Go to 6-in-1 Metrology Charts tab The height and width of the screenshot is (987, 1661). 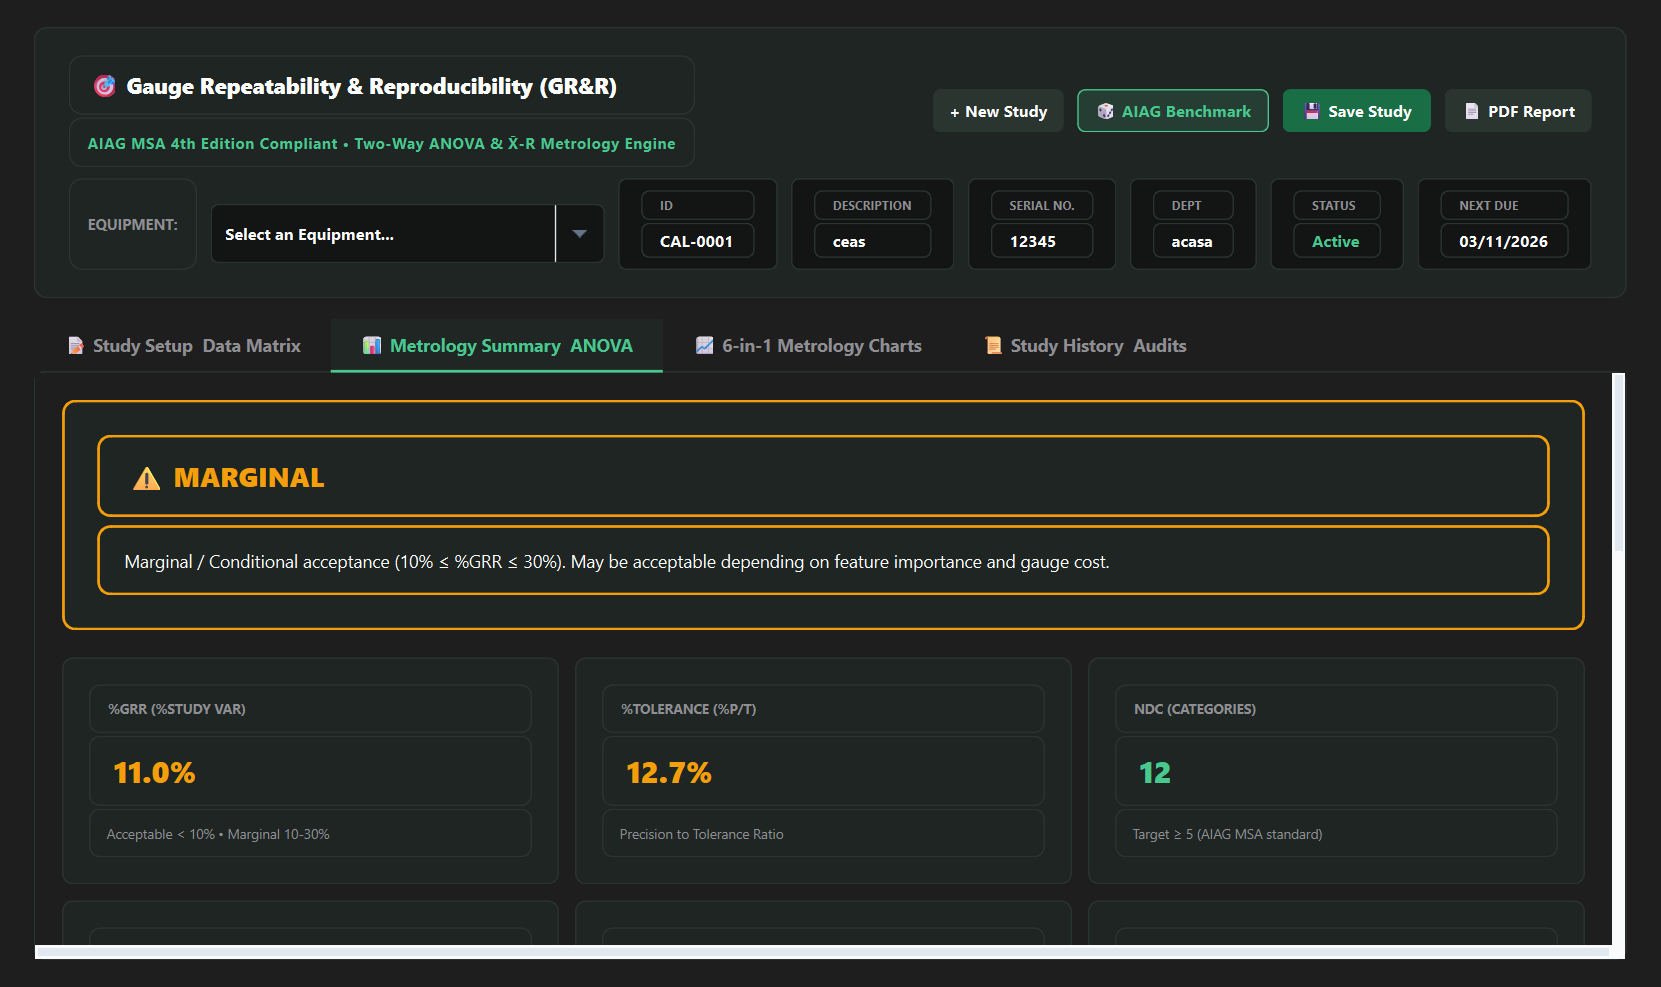809,345
